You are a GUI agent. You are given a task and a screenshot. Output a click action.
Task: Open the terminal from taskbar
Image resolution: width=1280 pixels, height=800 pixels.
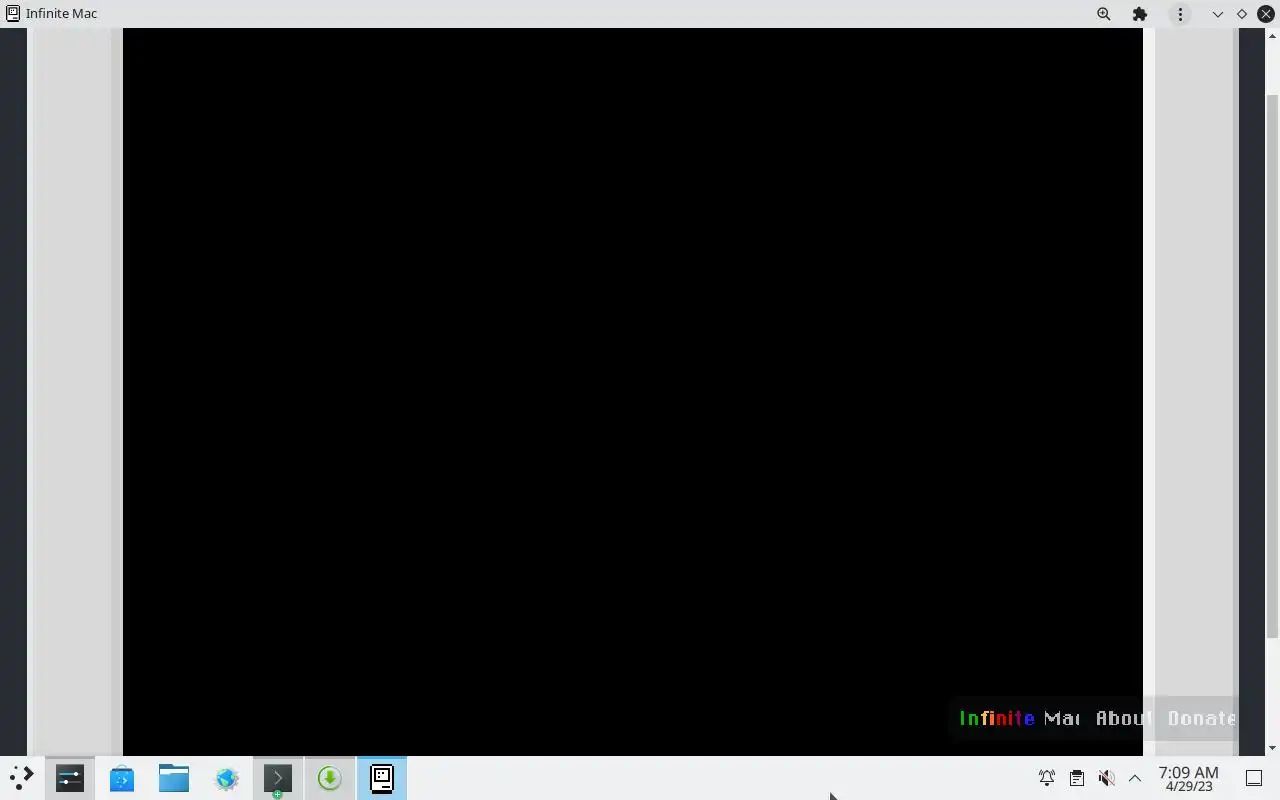278,778
